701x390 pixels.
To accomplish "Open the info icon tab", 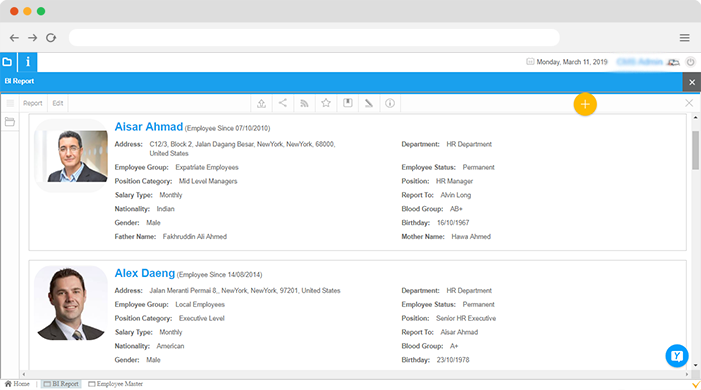I will click(28, 62).
